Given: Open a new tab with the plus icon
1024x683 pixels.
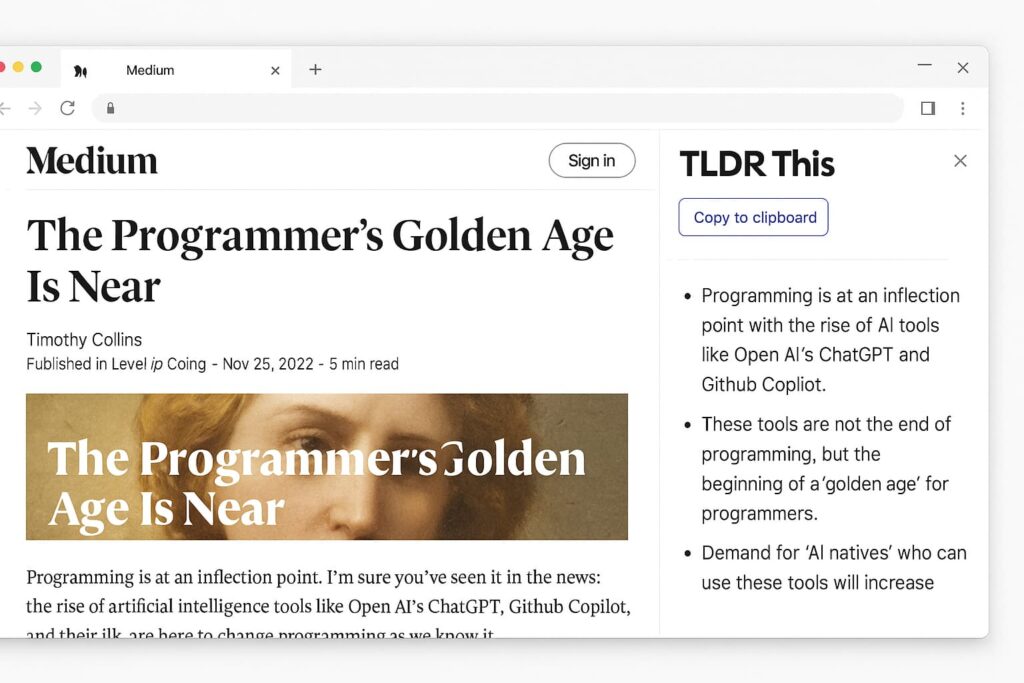Looking at the screenshot, I should pos(315,69).
